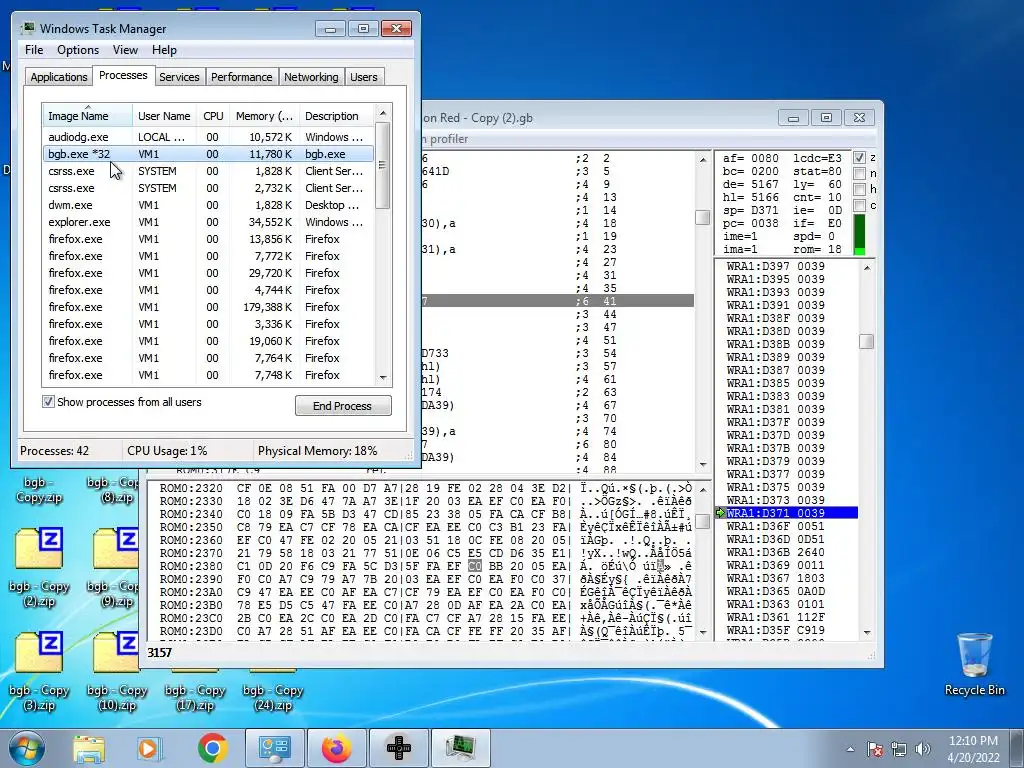Click the Windows Start orb
This screenshot has height=768, width=1024.
click(x=26, y=748)
